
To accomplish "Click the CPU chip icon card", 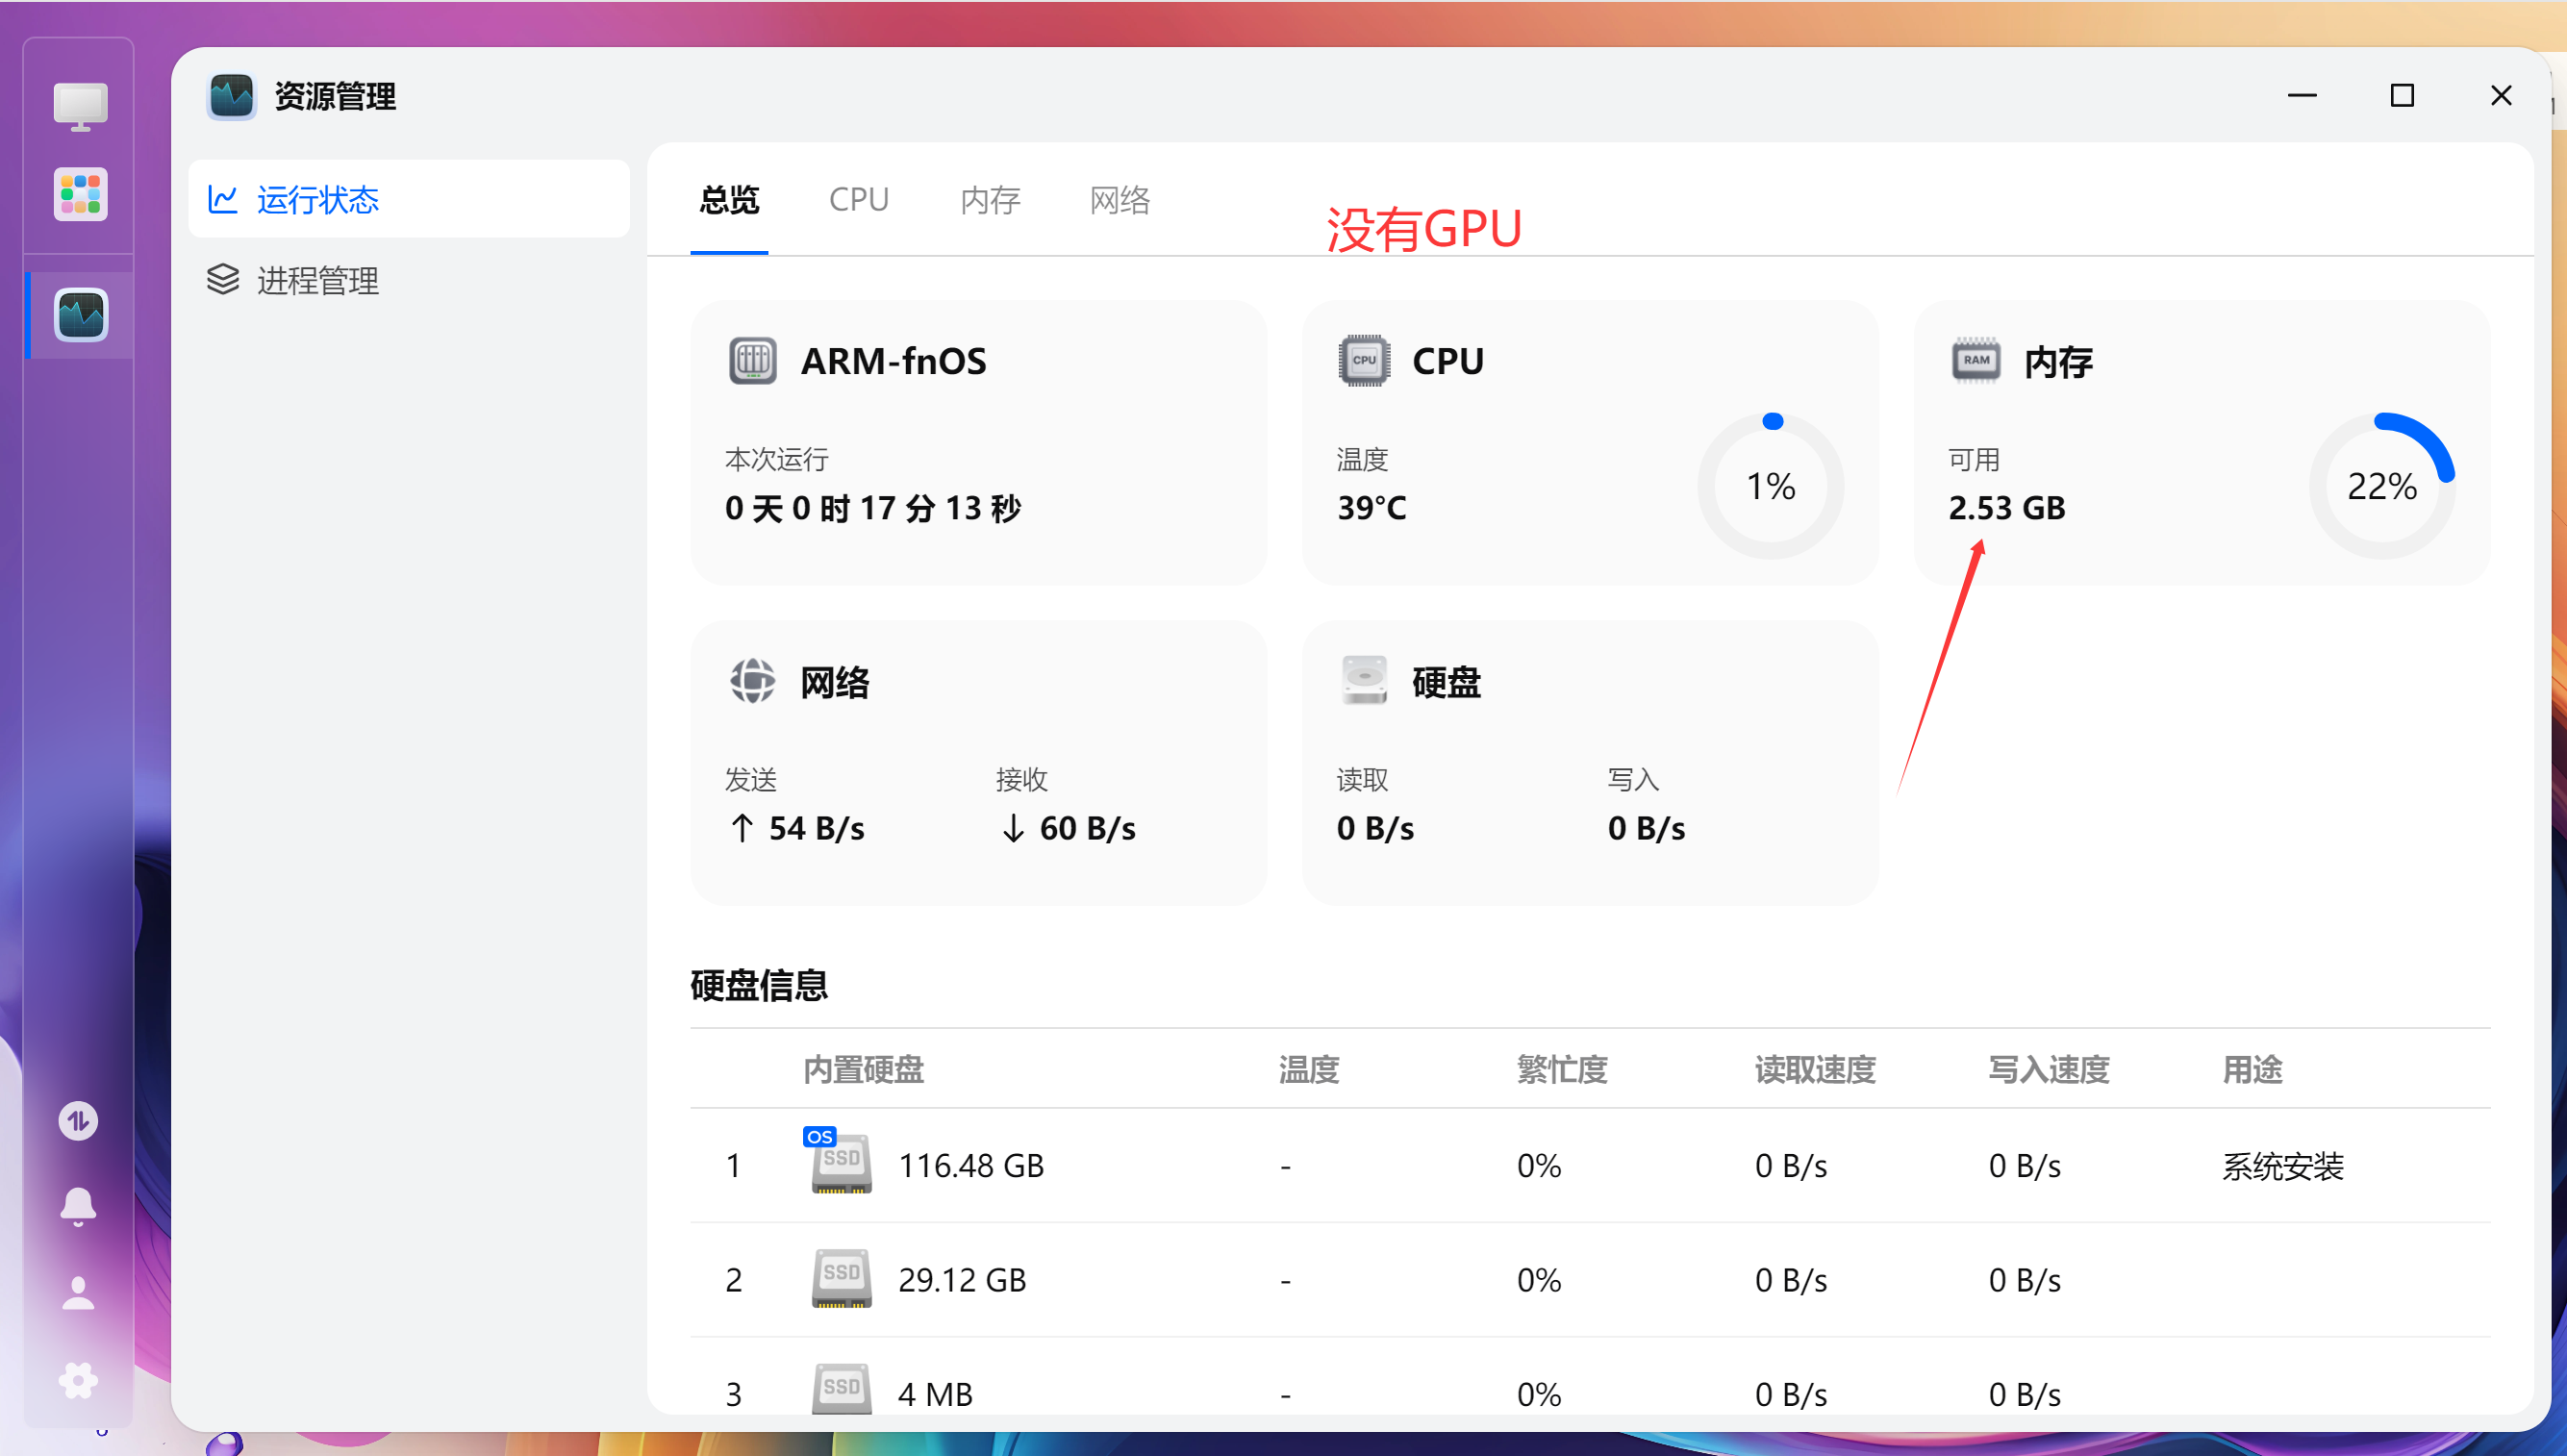I will pos(1364,361).
